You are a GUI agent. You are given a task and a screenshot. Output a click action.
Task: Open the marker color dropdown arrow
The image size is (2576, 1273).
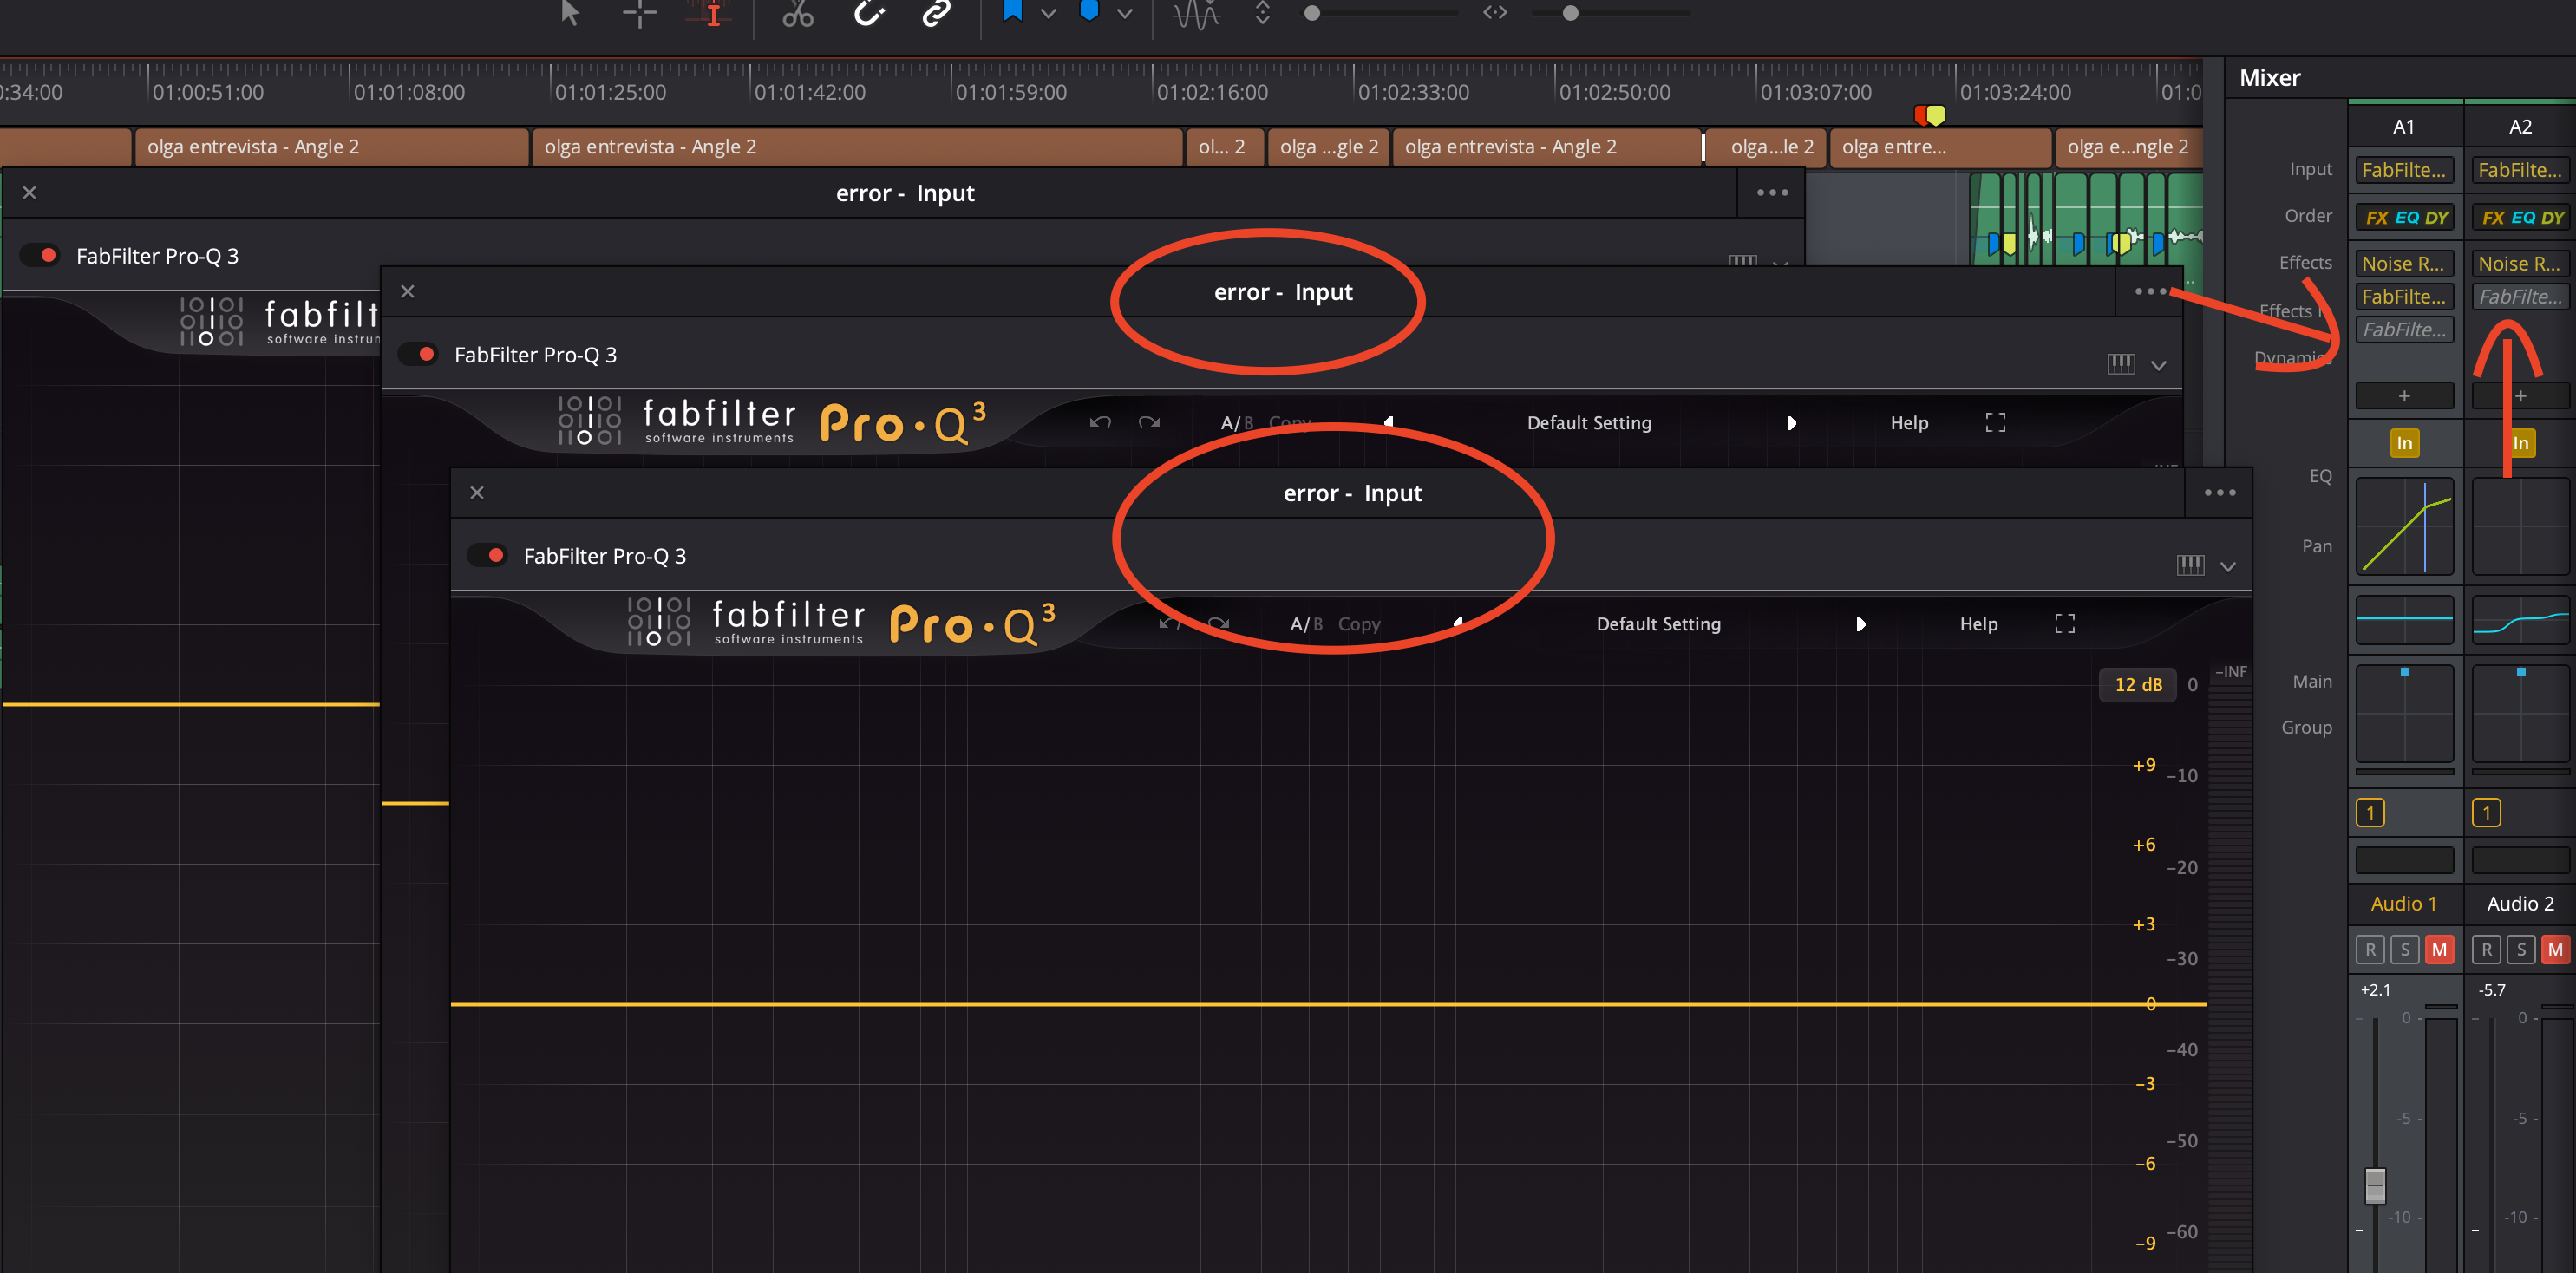tap(1125, 14)
